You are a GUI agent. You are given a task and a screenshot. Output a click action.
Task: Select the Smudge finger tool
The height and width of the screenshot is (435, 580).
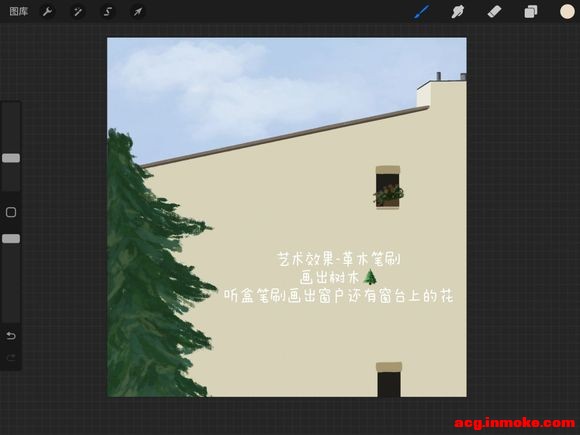point(458,11)
